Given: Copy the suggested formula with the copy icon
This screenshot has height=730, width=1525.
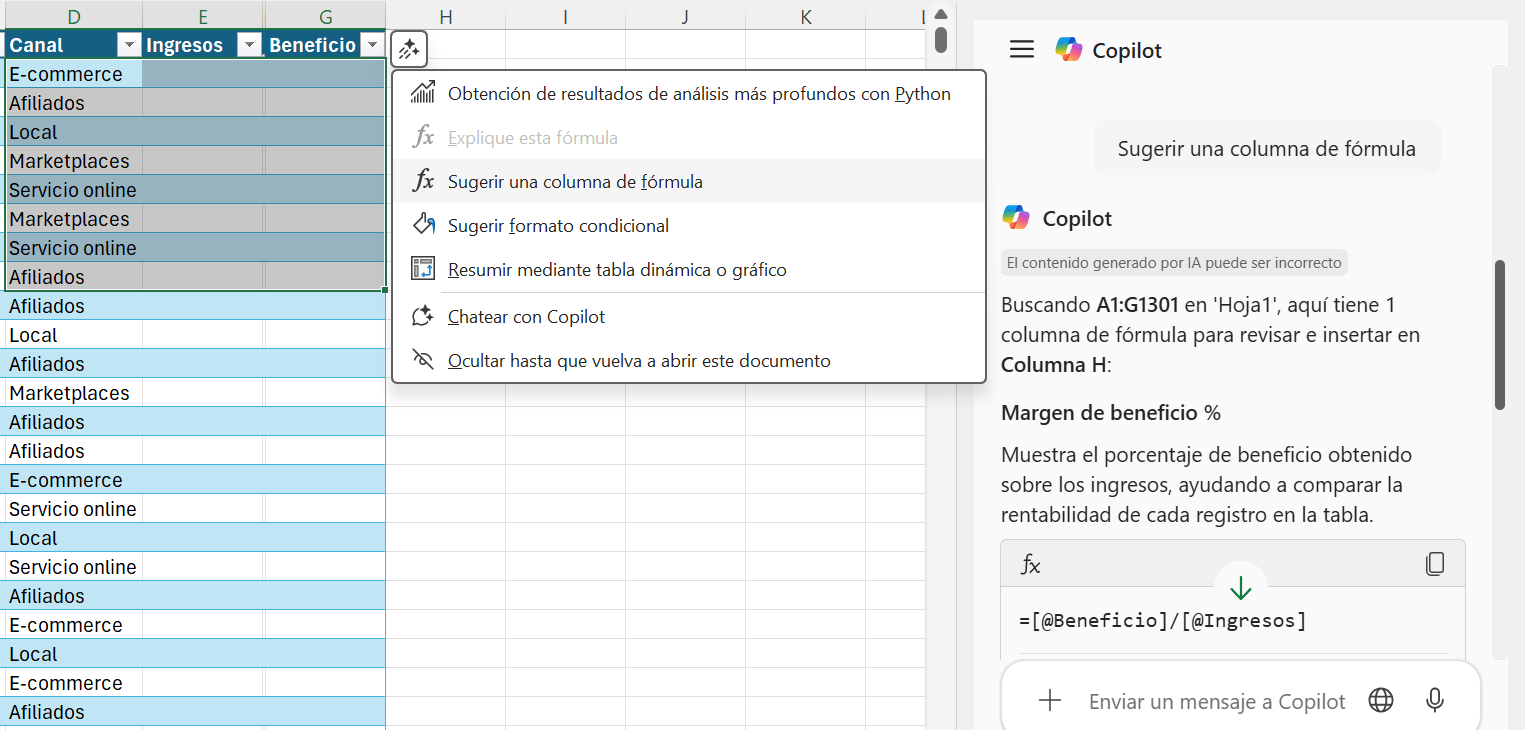Looking at the screenshot, I should (1434, 564).
